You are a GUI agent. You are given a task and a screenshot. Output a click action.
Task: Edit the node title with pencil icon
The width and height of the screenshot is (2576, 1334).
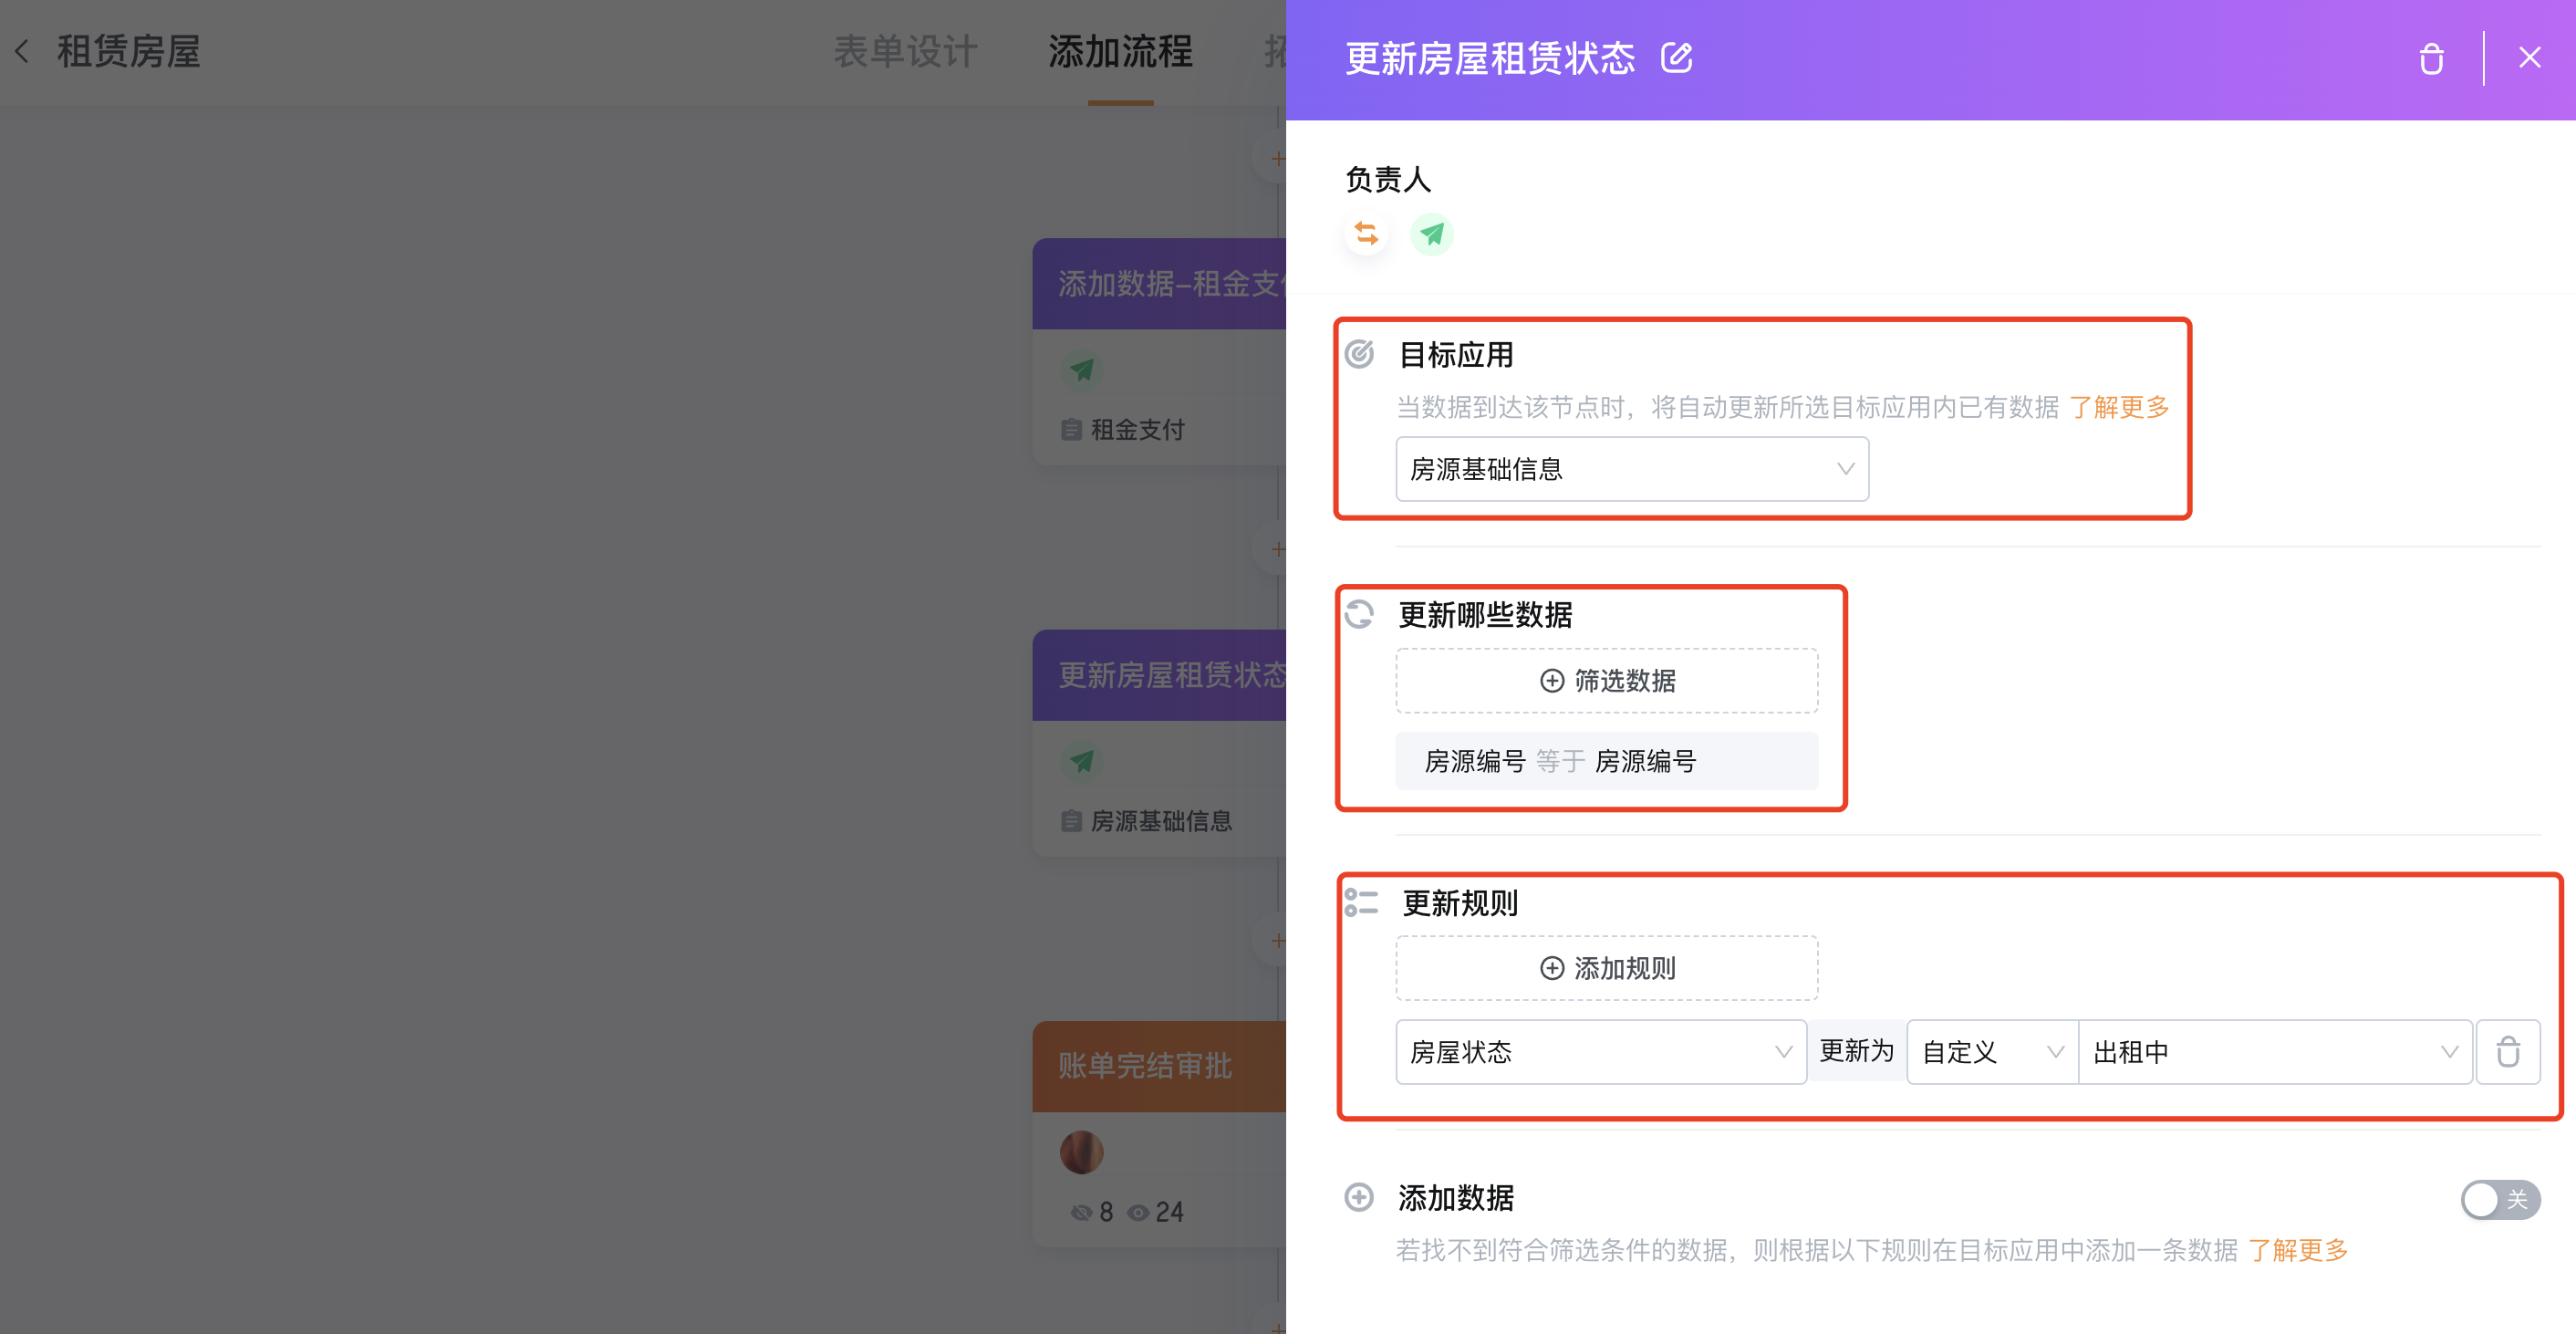1677,59
